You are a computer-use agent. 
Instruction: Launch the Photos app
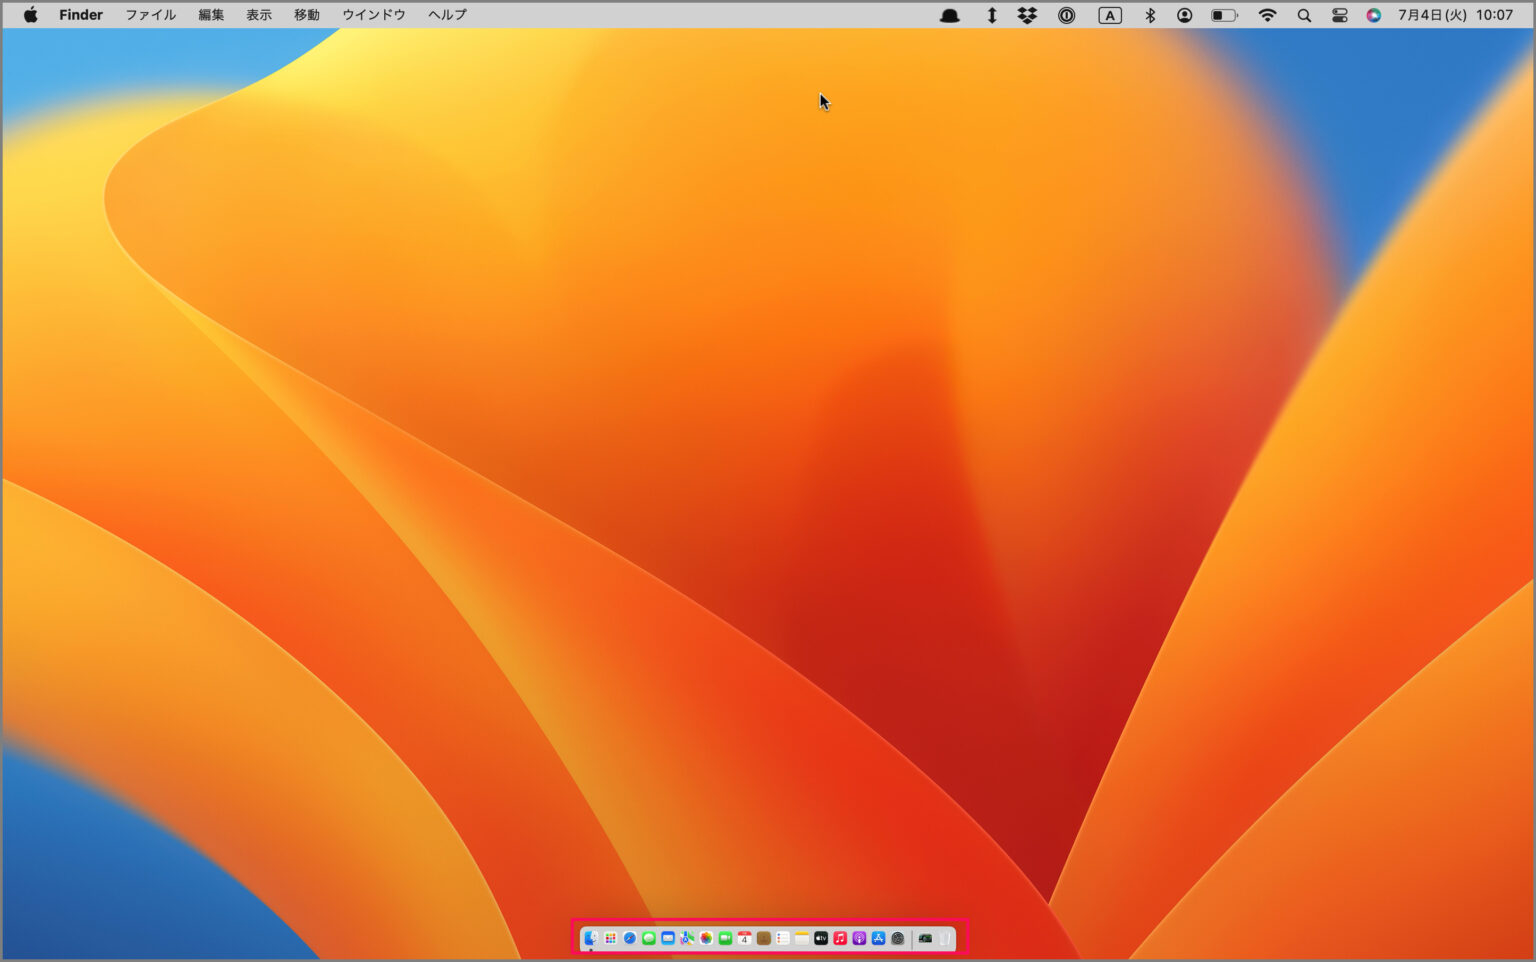point(706,938)
